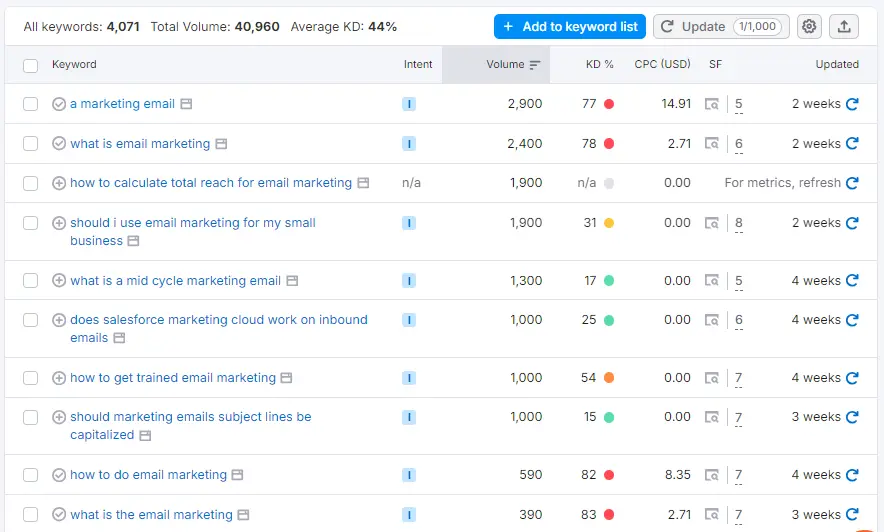Viewport: 884px width, 532px height.
Task: Tick checkbox for 'how to get trained email marketing'
Action: [x=31, y=378]
